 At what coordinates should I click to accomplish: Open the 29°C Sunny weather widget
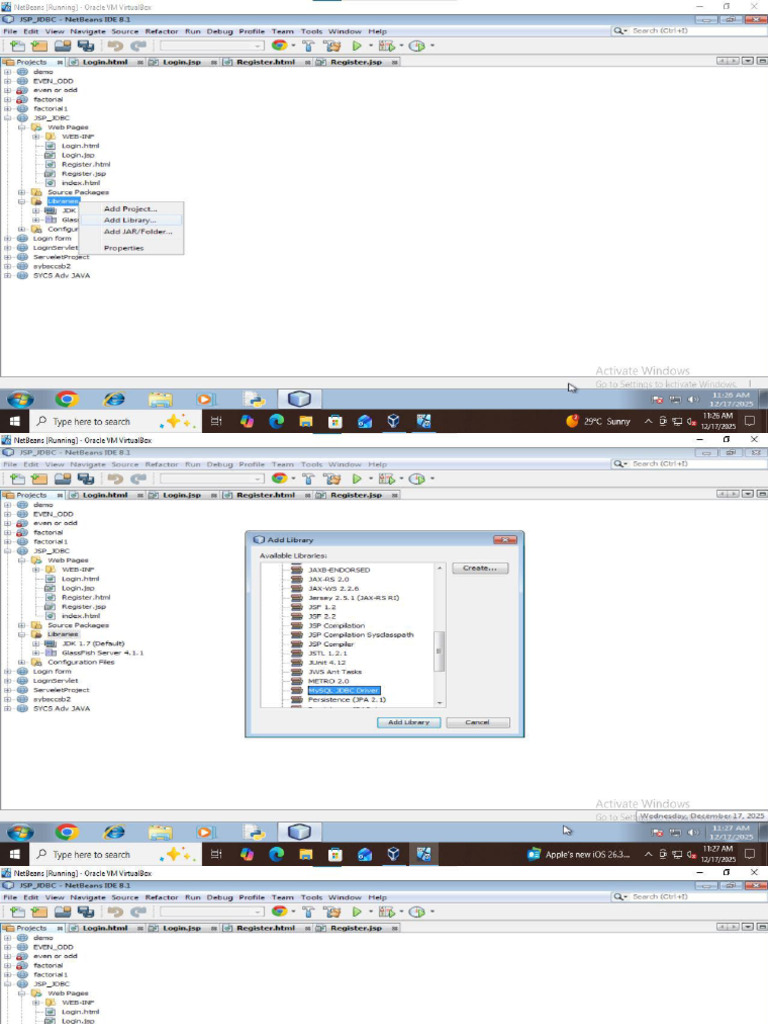tap(598, 421)
